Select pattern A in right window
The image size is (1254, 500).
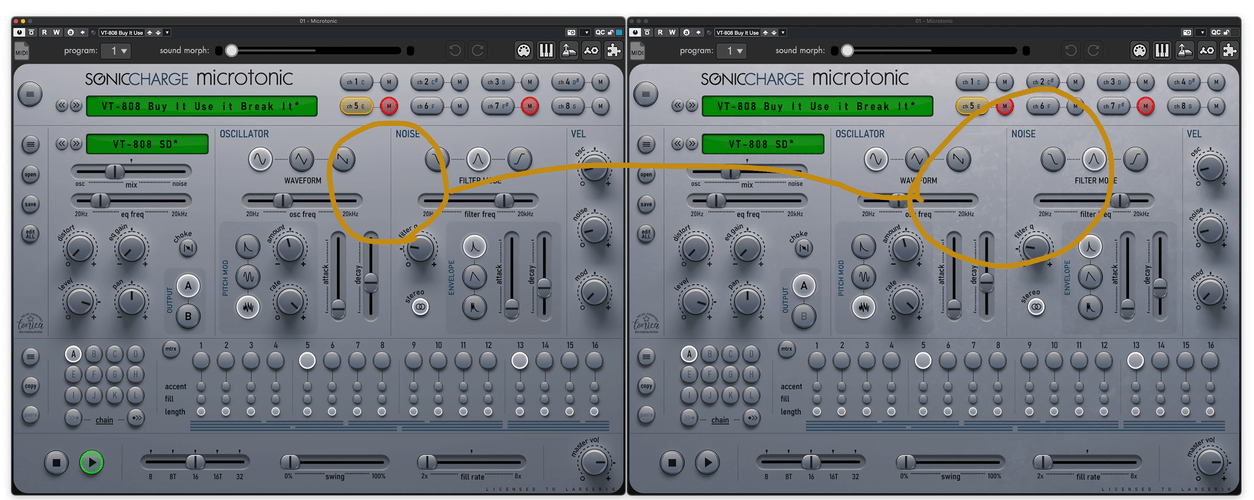[x=689, y=353]
